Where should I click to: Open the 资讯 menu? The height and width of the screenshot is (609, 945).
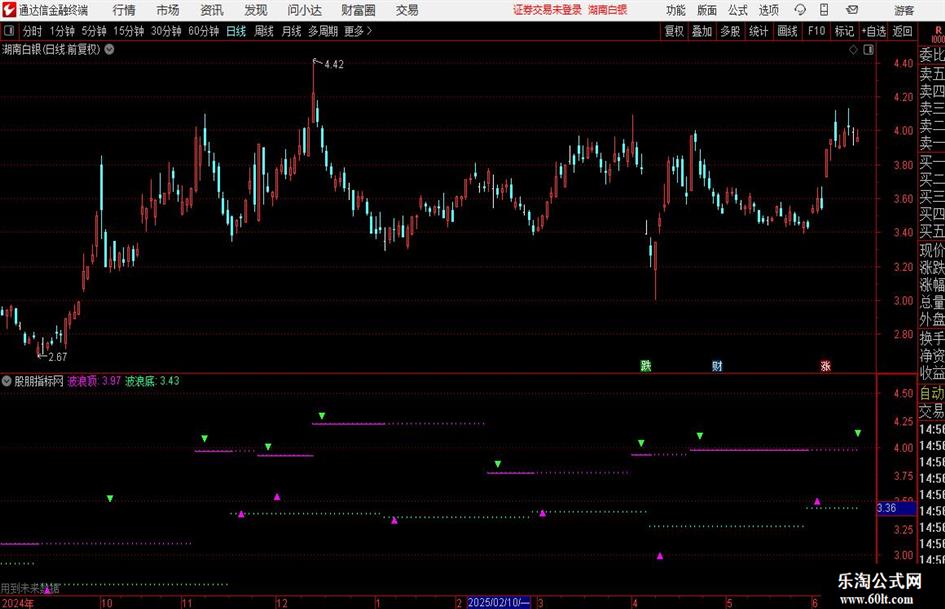[x=212, y=10]
